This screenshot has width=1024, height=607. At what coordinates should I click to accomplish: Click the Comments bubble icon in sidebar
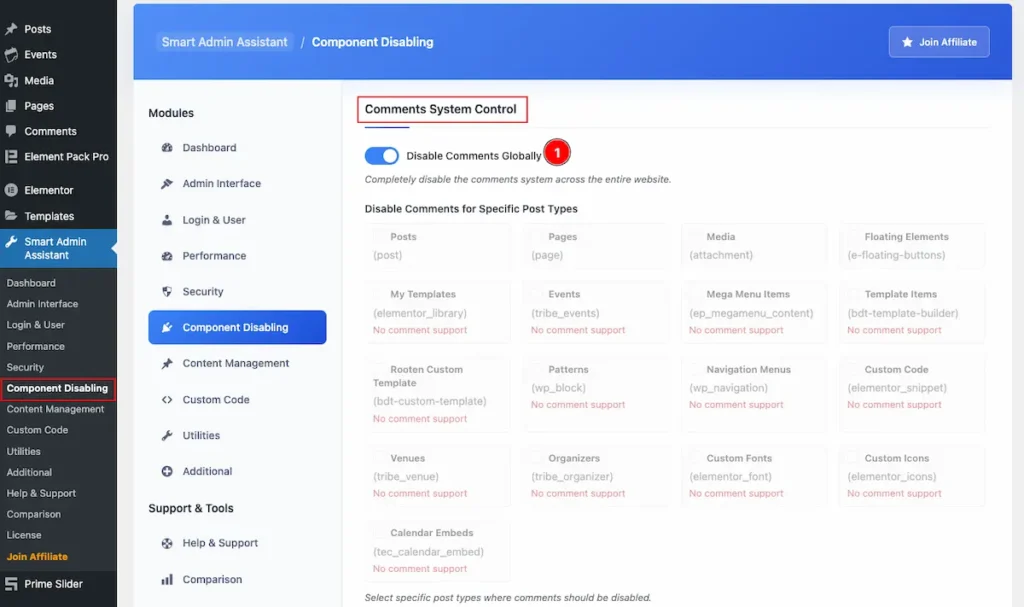pos(11,131)
